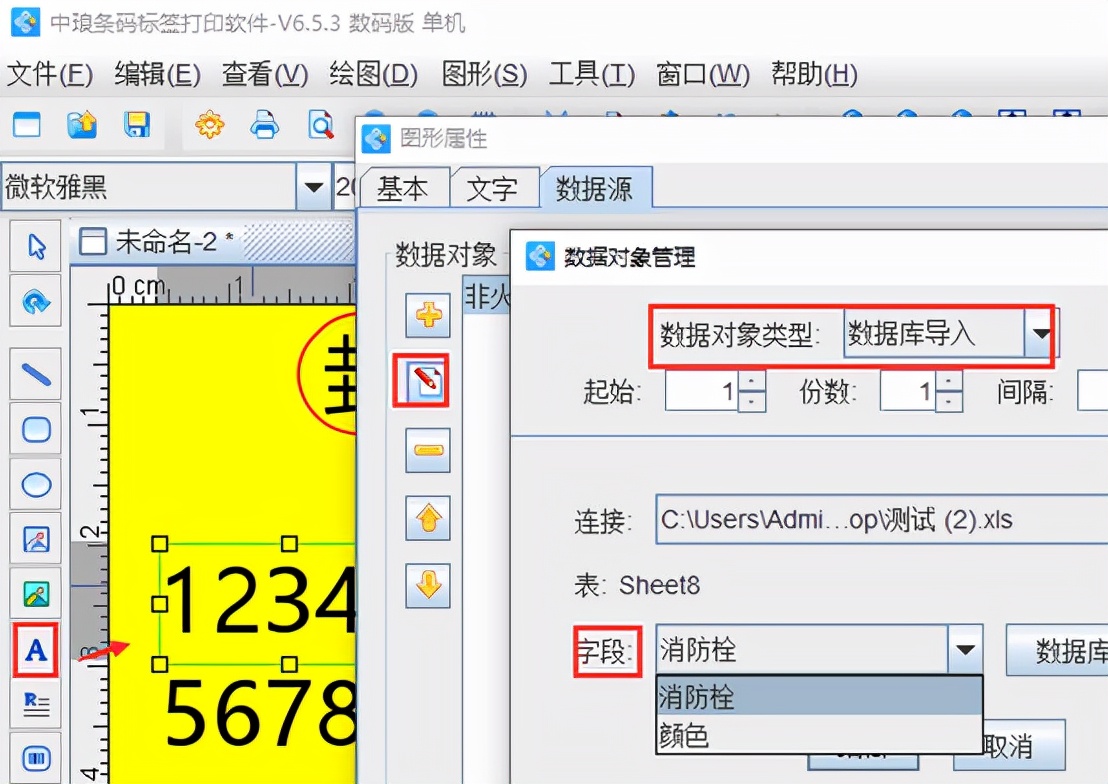Click the 份数 value input field
The image size is (1108, 784).
(x=907, y=391)
